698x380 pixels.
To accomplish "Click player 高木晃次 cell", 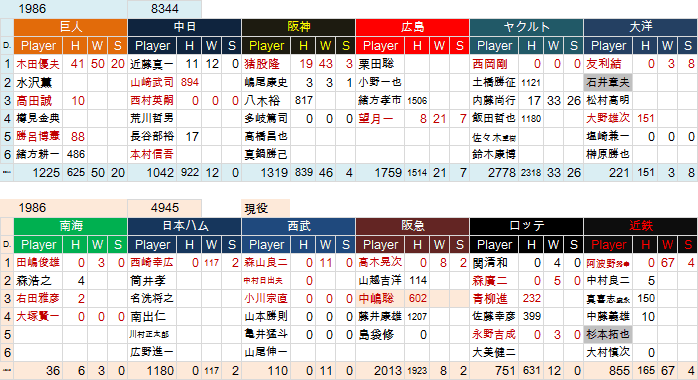I will click(380, 263).
